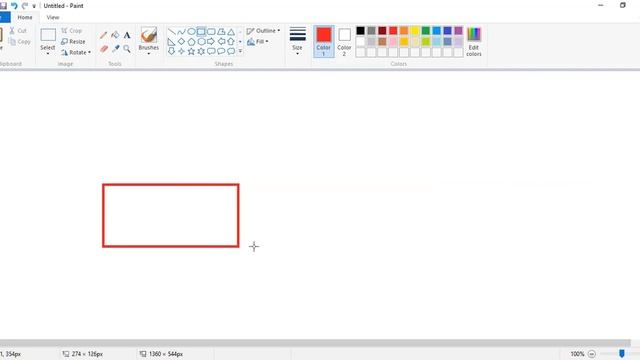This screenshot has height=360, width=640.
Task: Choose the Polygon shape
Action: 221,31
